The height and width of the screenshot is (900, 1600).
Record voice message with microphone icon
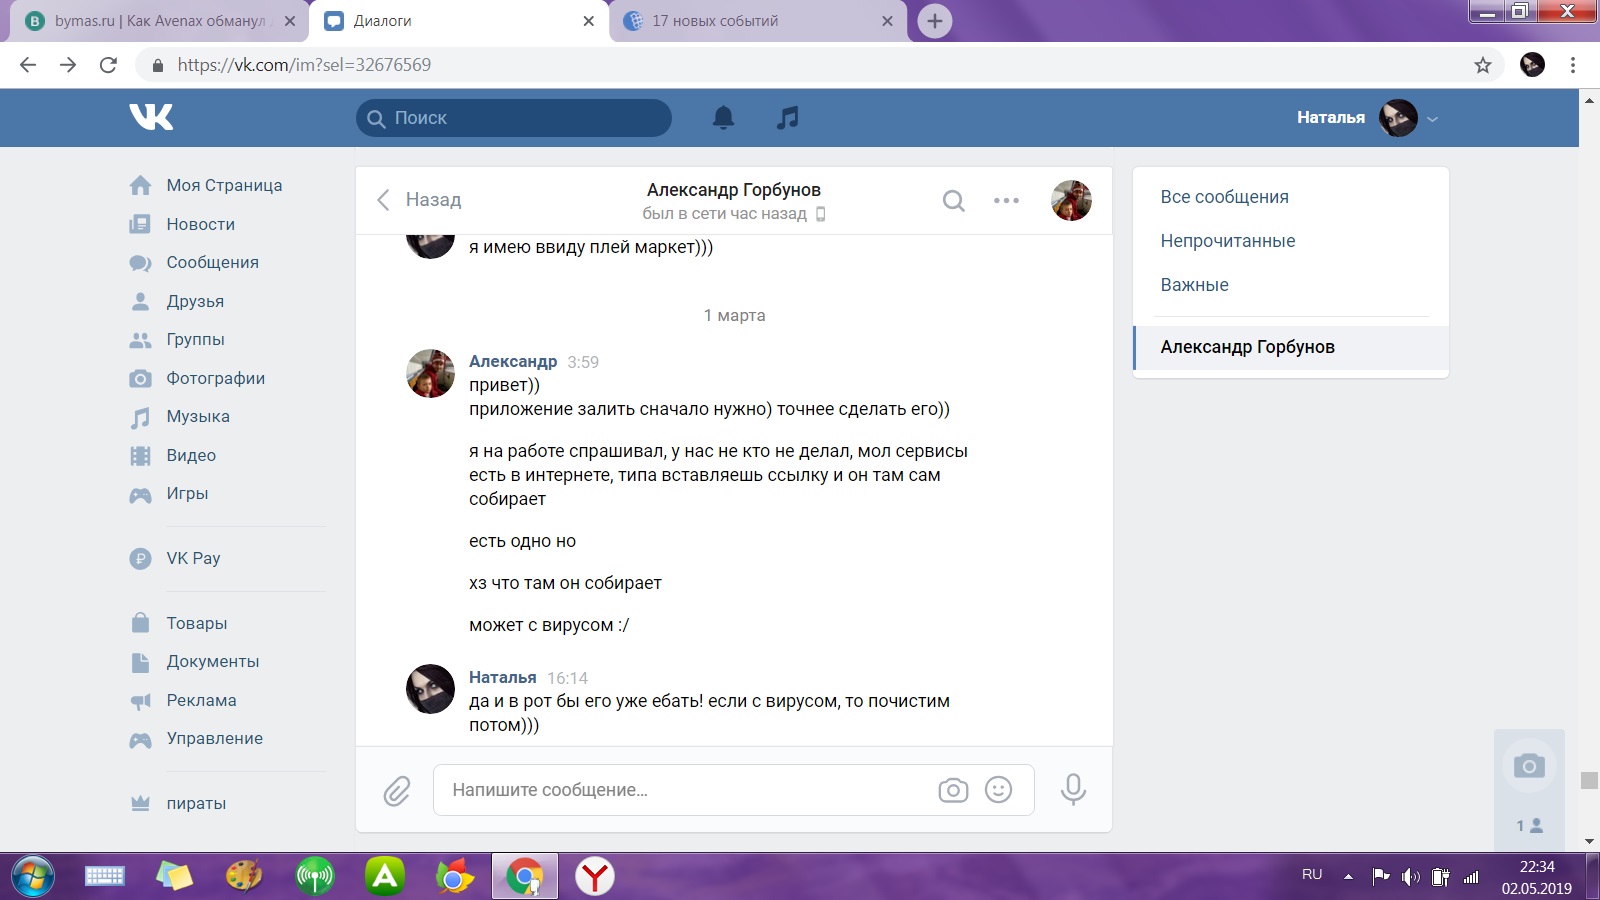pyautogui.click(x=1073, y=790)
